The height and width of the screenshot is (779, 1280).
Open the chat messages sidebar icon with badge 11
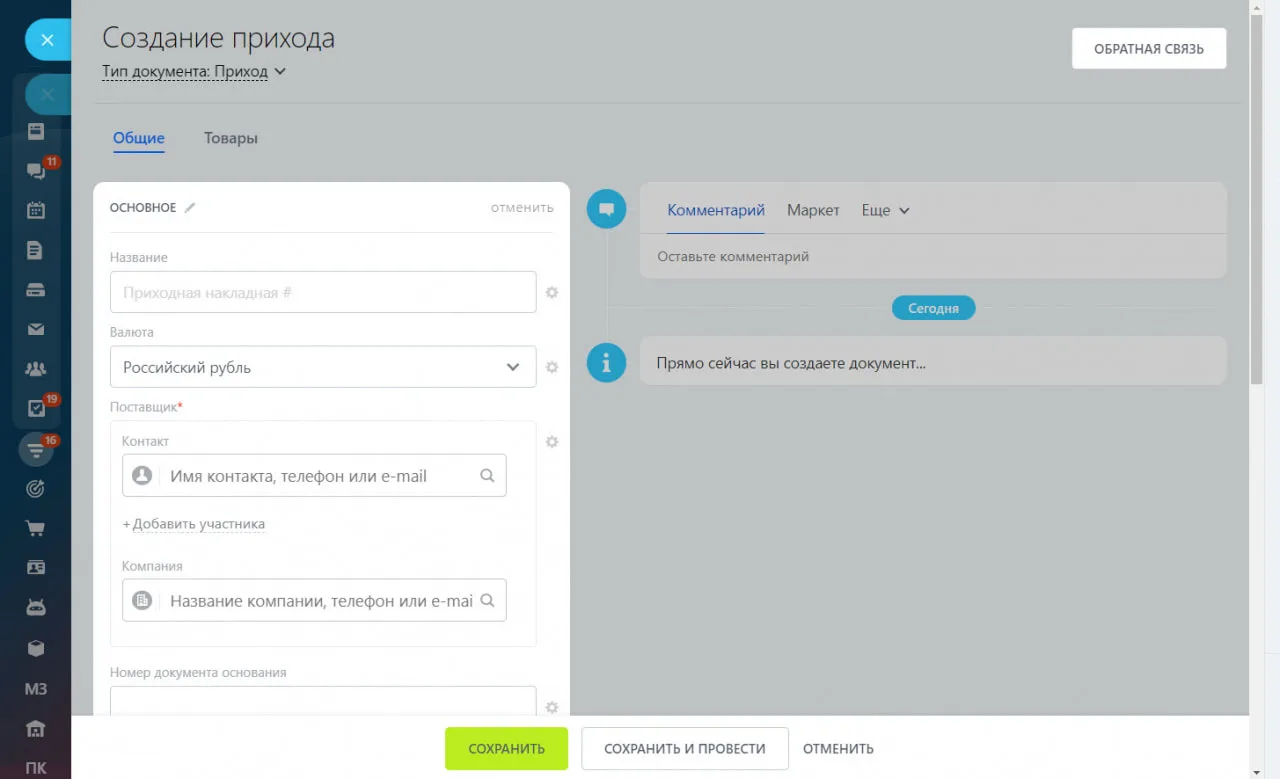(37, 171)
